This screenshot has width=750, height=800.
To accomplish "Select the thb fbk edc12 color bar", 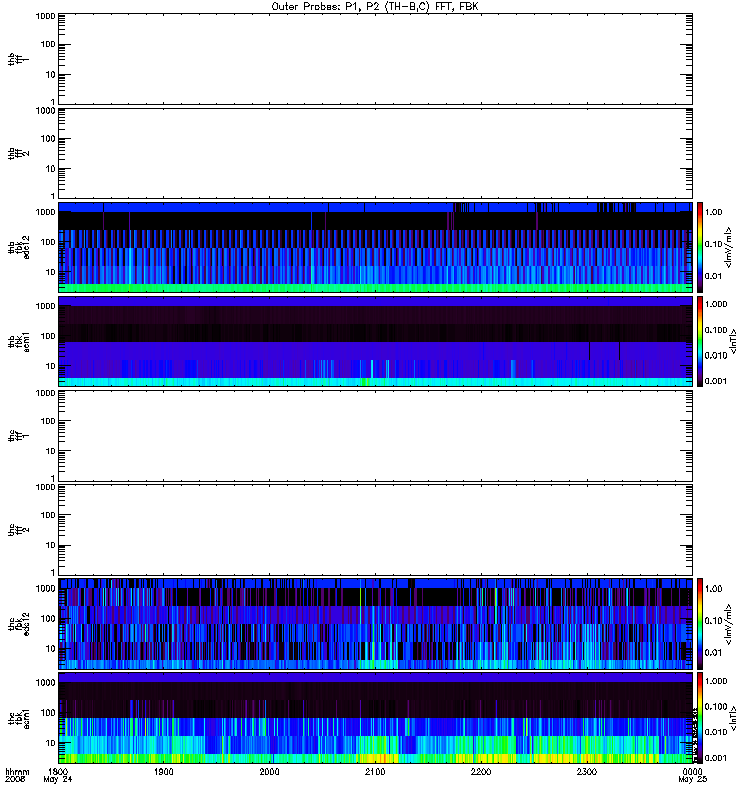I will click(x=700, y=247).
